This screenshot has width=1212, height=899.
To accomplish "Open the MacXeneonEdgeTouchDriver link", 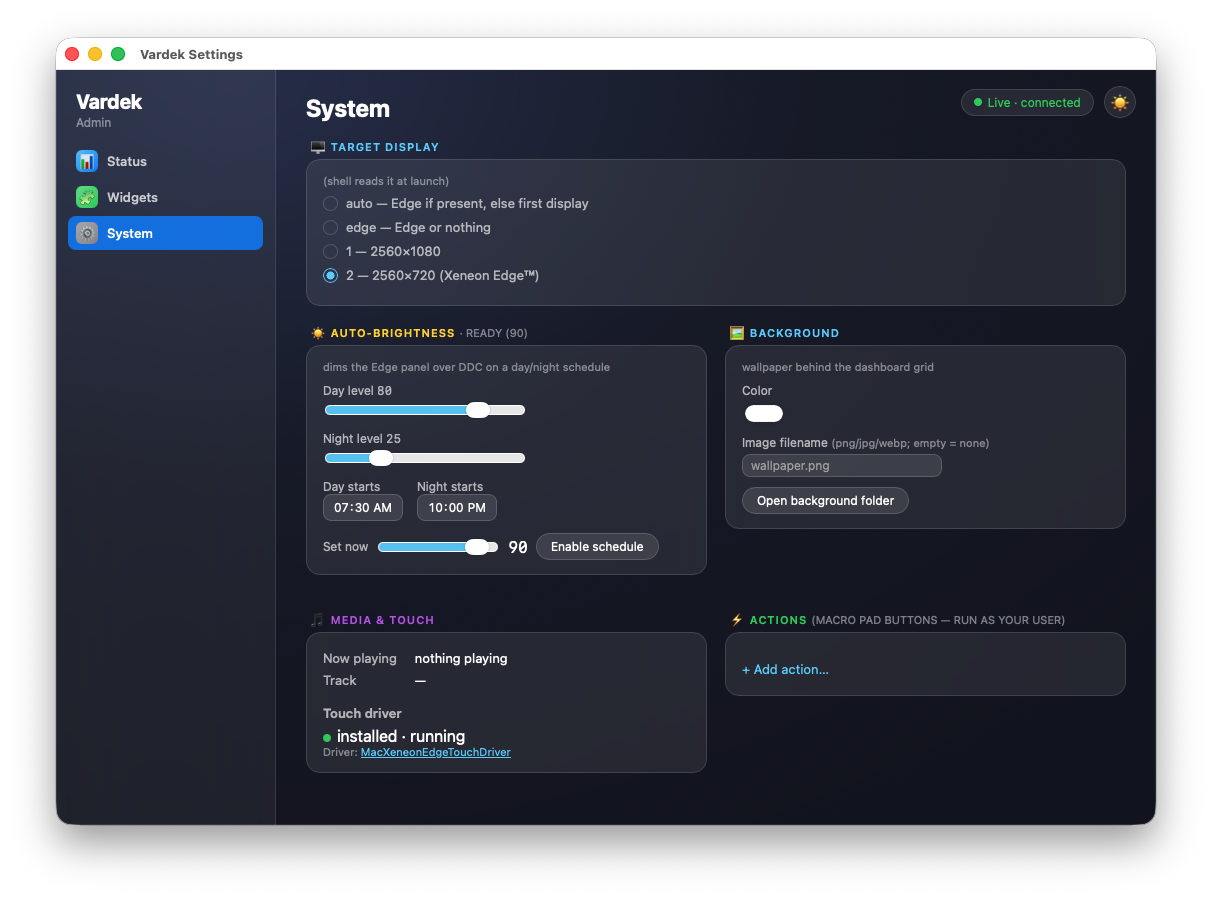I will [x=436, y=752].
